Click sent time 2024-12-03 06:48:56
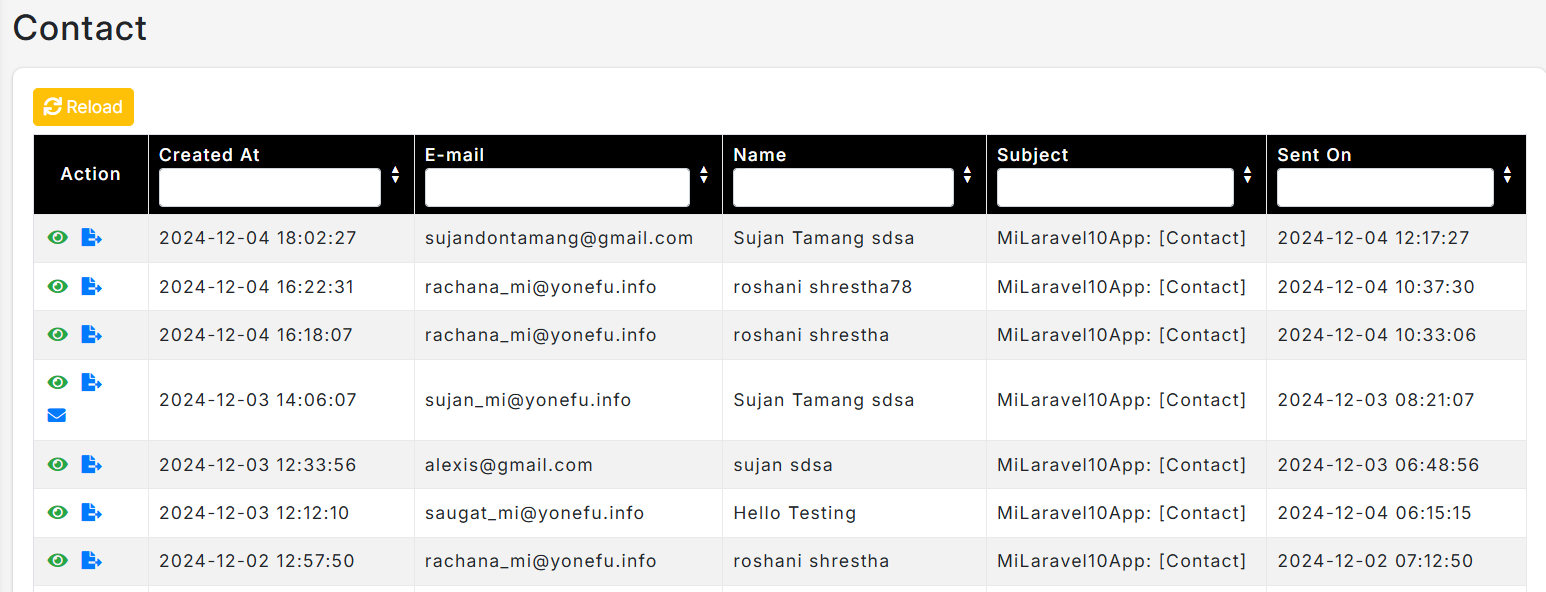Screen dimensions: 1546x592 click(x=1378, y=465)
